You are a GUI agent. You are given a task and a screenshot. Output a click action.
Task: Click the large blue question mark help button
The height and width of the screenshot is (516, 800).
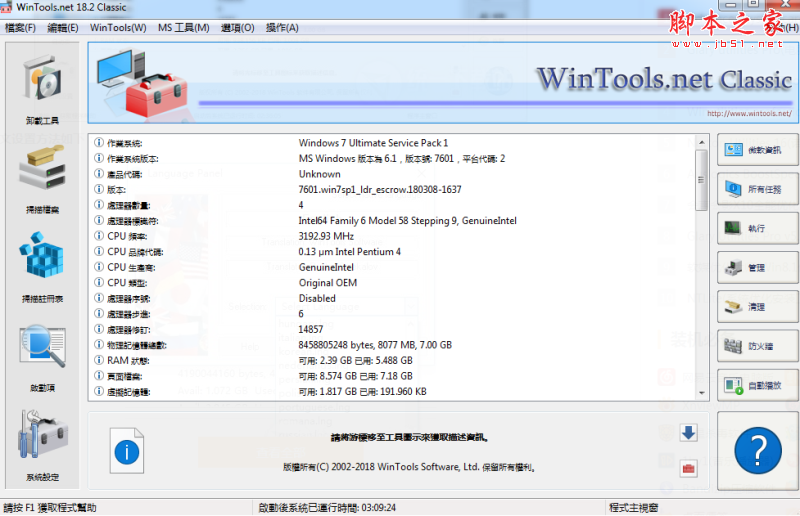click(x=758, y=451)
